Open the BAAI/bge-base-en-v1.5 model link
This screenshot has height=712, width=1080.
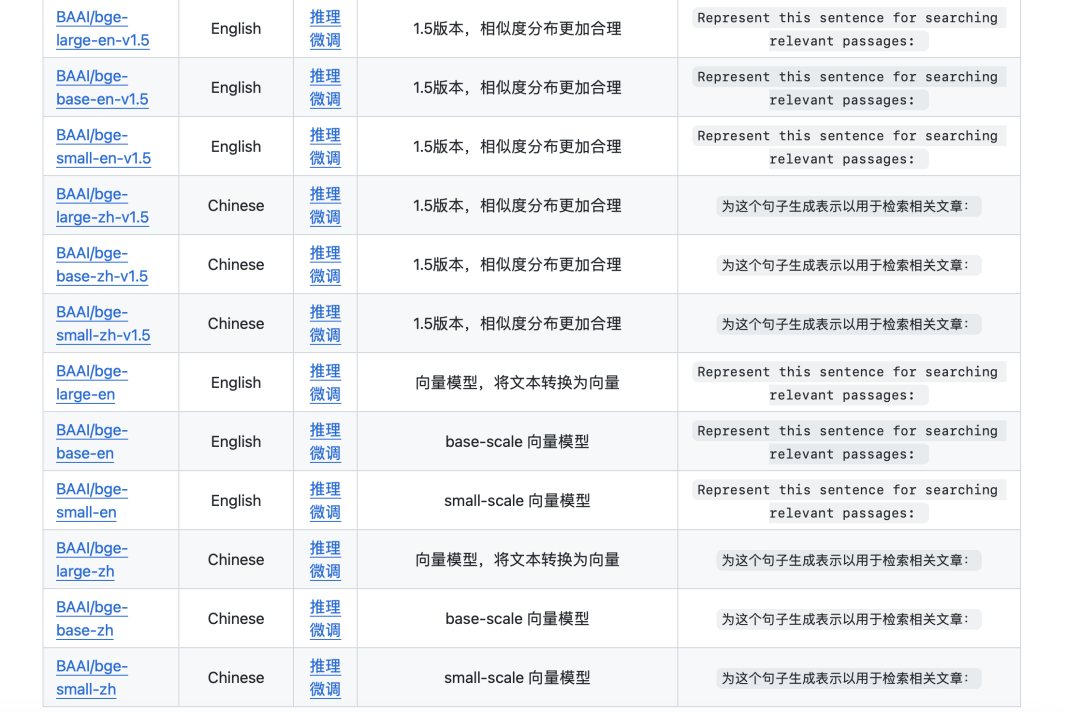[x=102, y=88]
